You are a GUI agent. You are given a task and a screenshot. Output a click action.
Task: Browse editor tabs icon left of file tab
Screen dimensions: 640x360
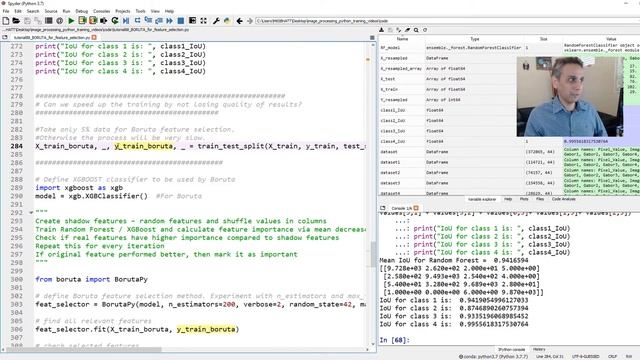tap(5, 38)
